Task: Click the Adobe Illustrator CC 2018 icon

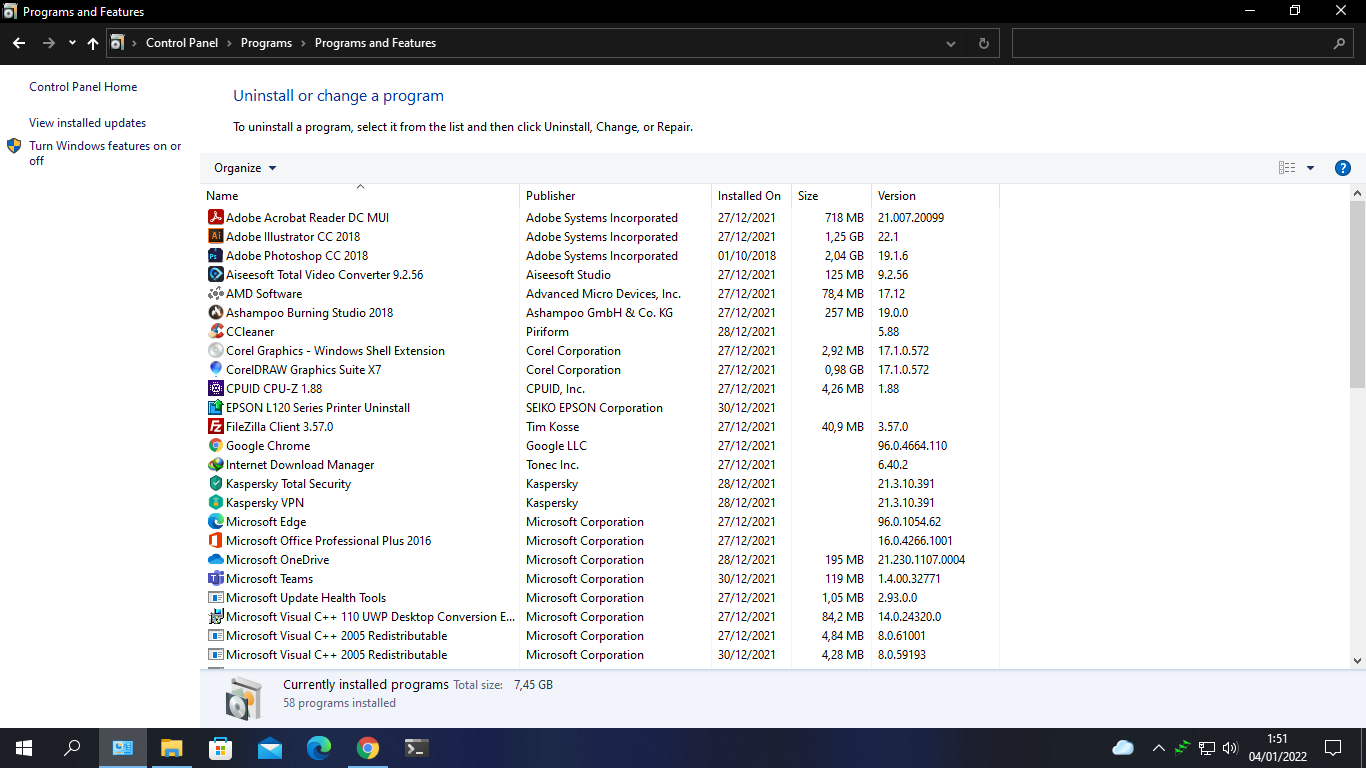Action: tap(215, 237)
